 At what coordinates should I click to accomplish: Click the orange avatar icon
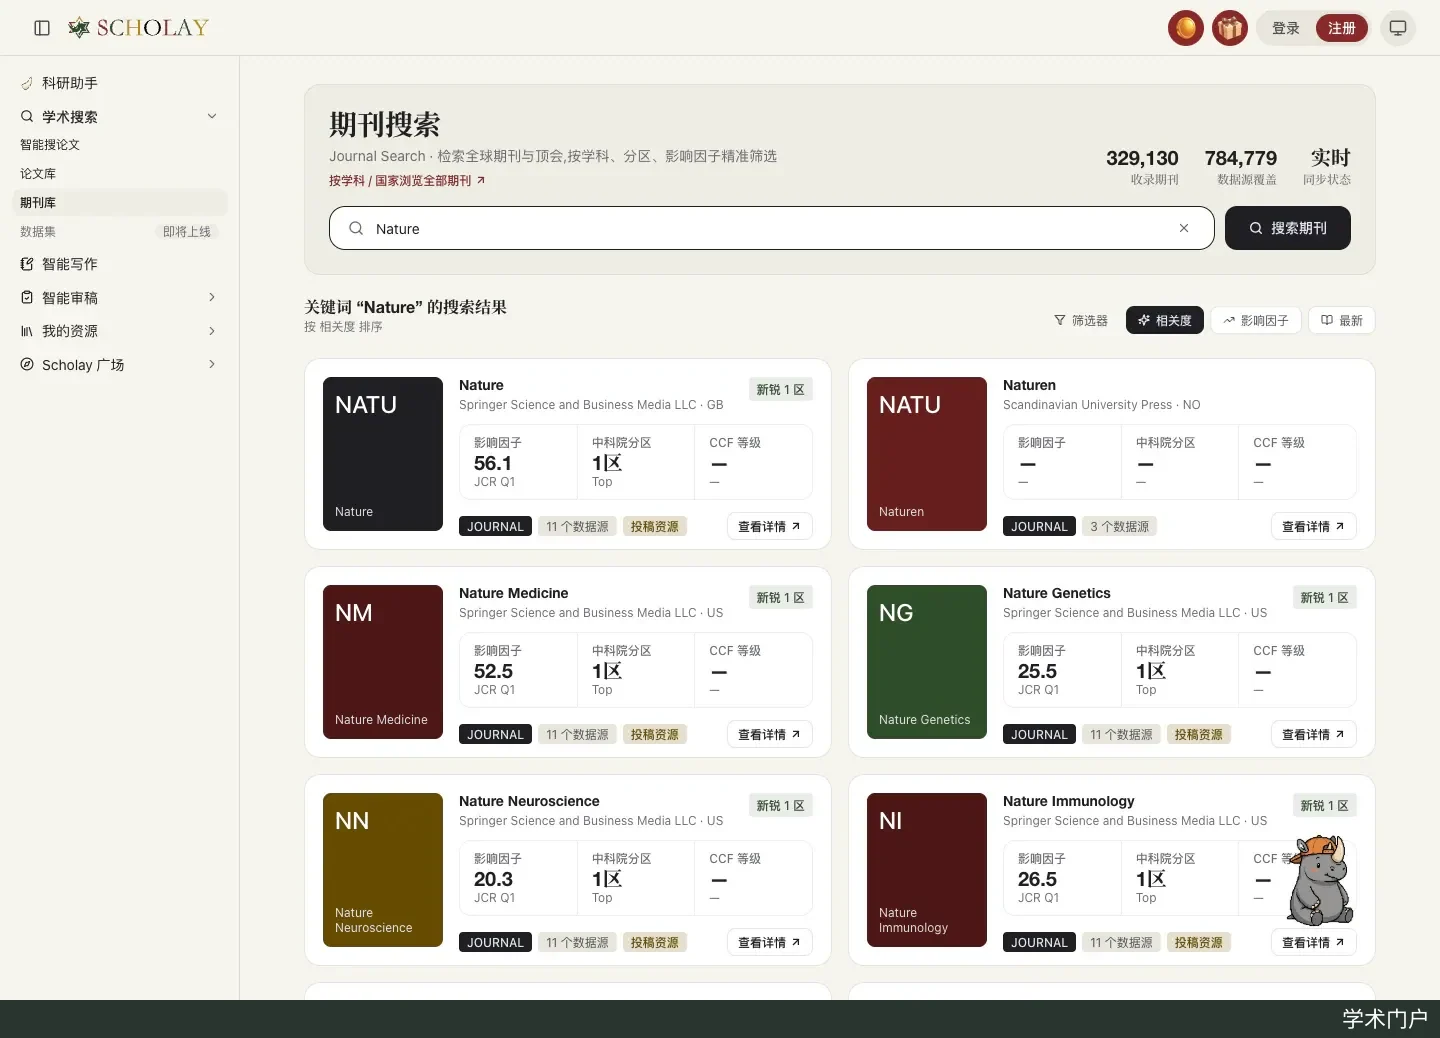(1186, 28)
